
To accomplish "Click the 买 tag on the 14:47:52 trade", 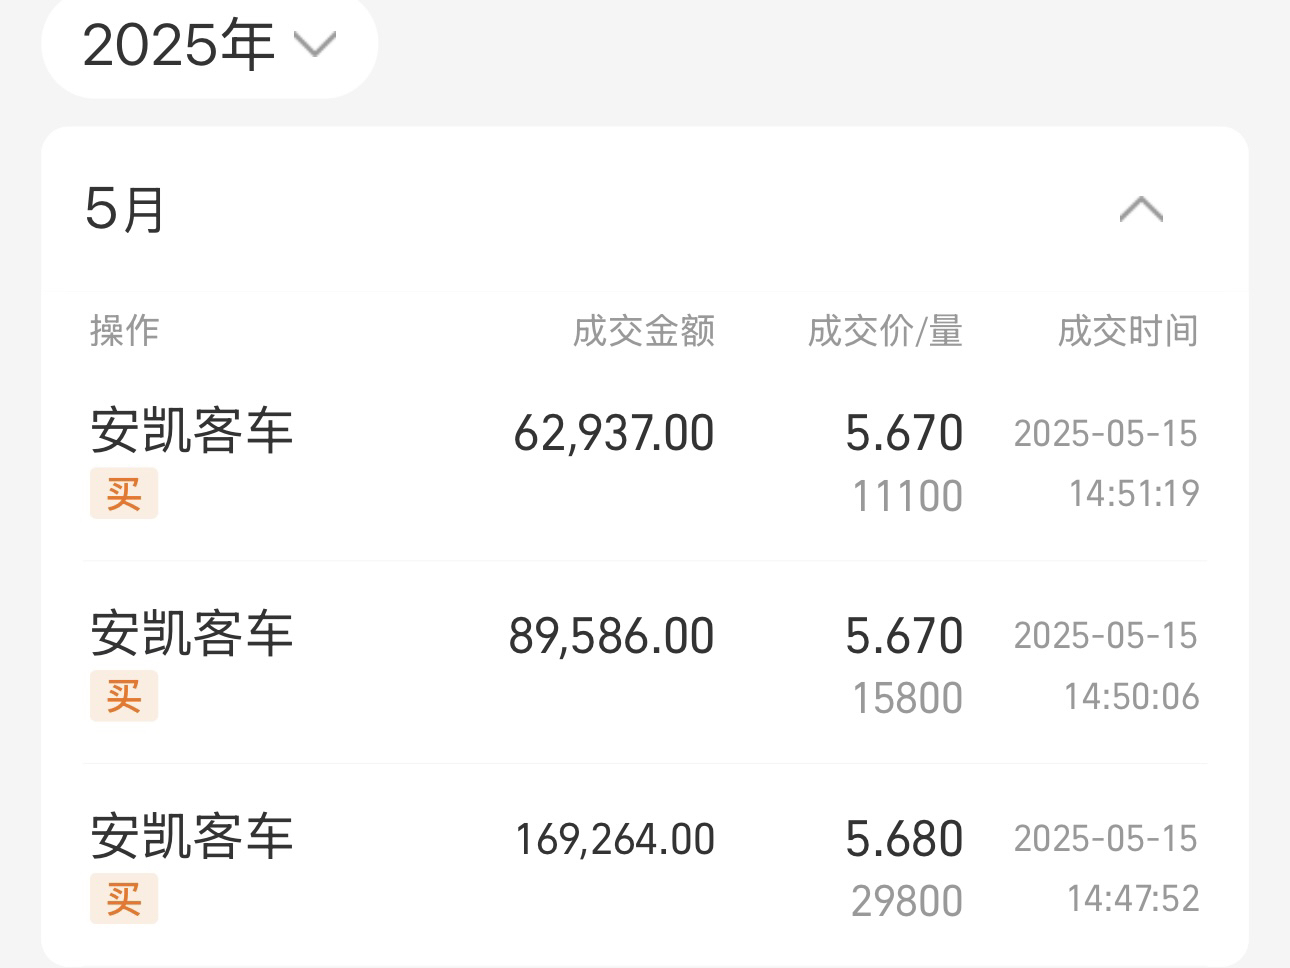I will click(x=124, y=899).
